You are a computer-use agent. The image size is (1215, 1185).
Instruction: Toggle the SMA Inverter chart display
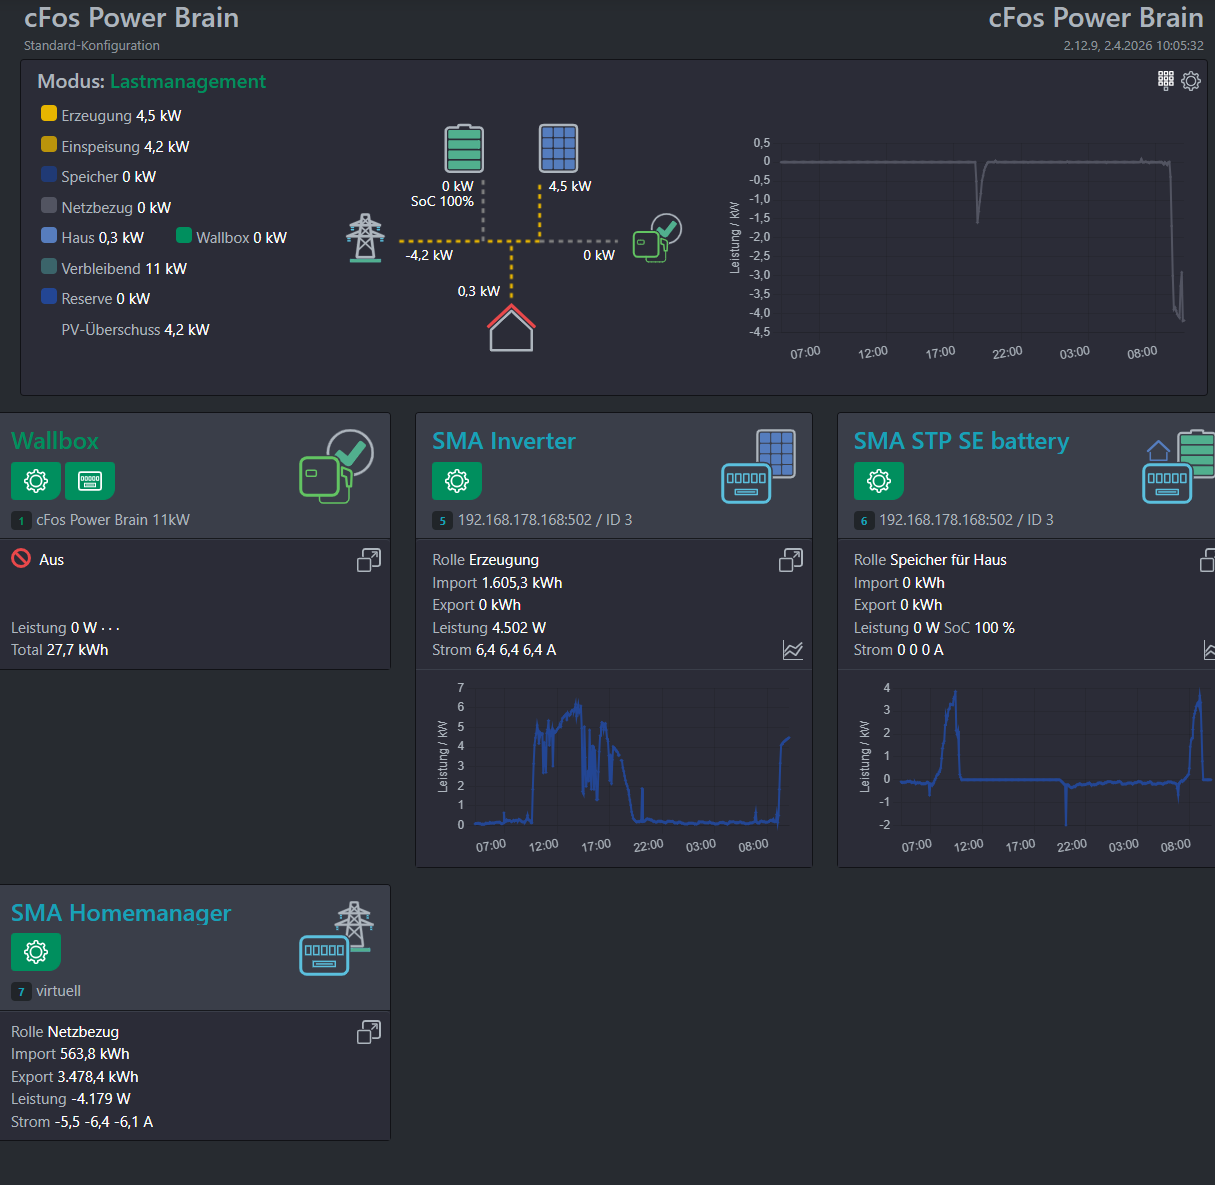(793, 651)
